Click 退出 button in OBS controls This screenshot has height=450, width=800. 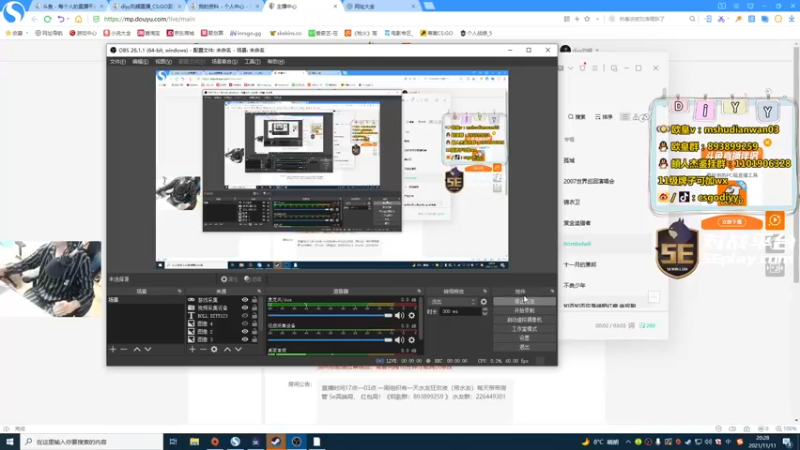pos(524,347)
